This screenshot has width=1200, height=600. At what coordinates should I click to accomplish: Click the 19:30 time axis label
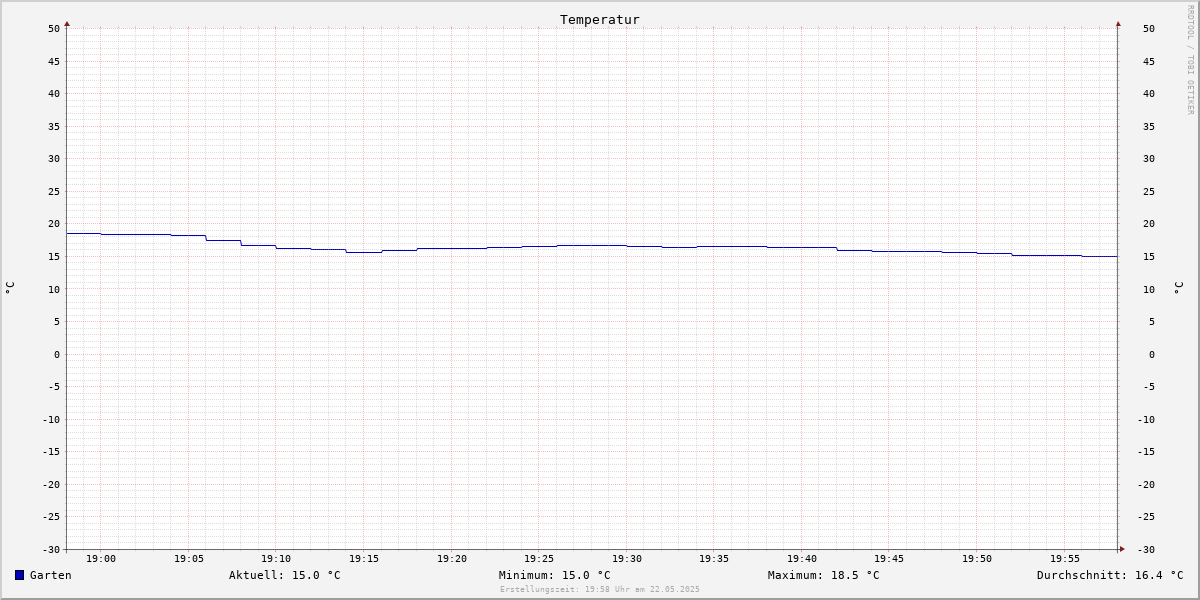(x=627, y=559)
